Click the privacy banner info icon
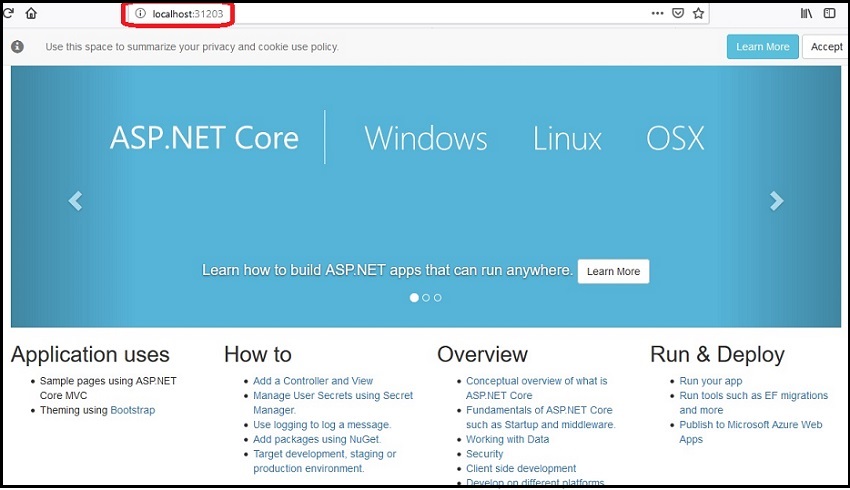 click(x=17, y=47)
